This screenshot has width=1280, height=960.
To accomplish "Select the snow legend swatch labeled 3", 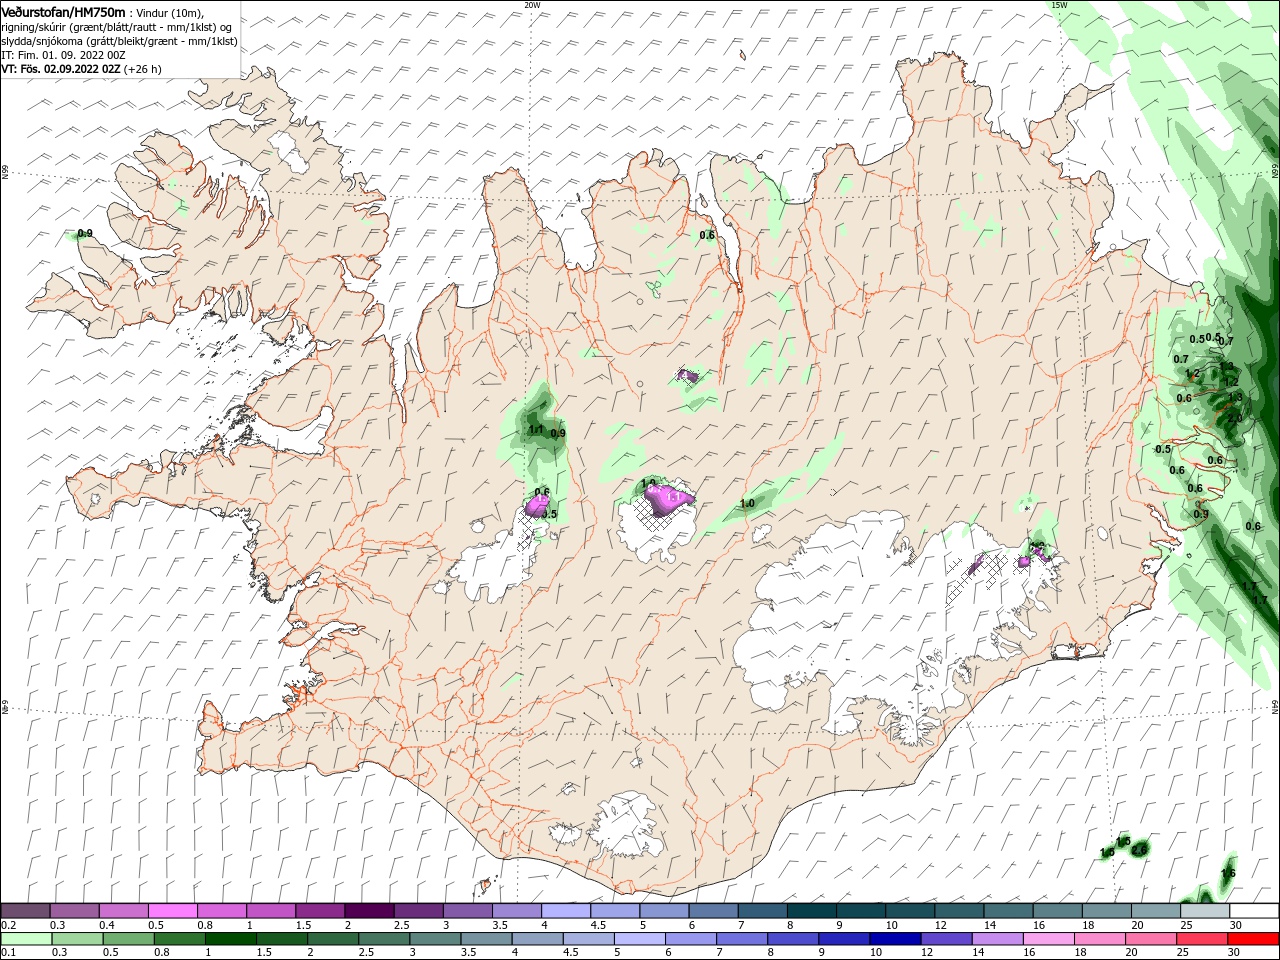I will pyautogui.click(x=467, y=910).
